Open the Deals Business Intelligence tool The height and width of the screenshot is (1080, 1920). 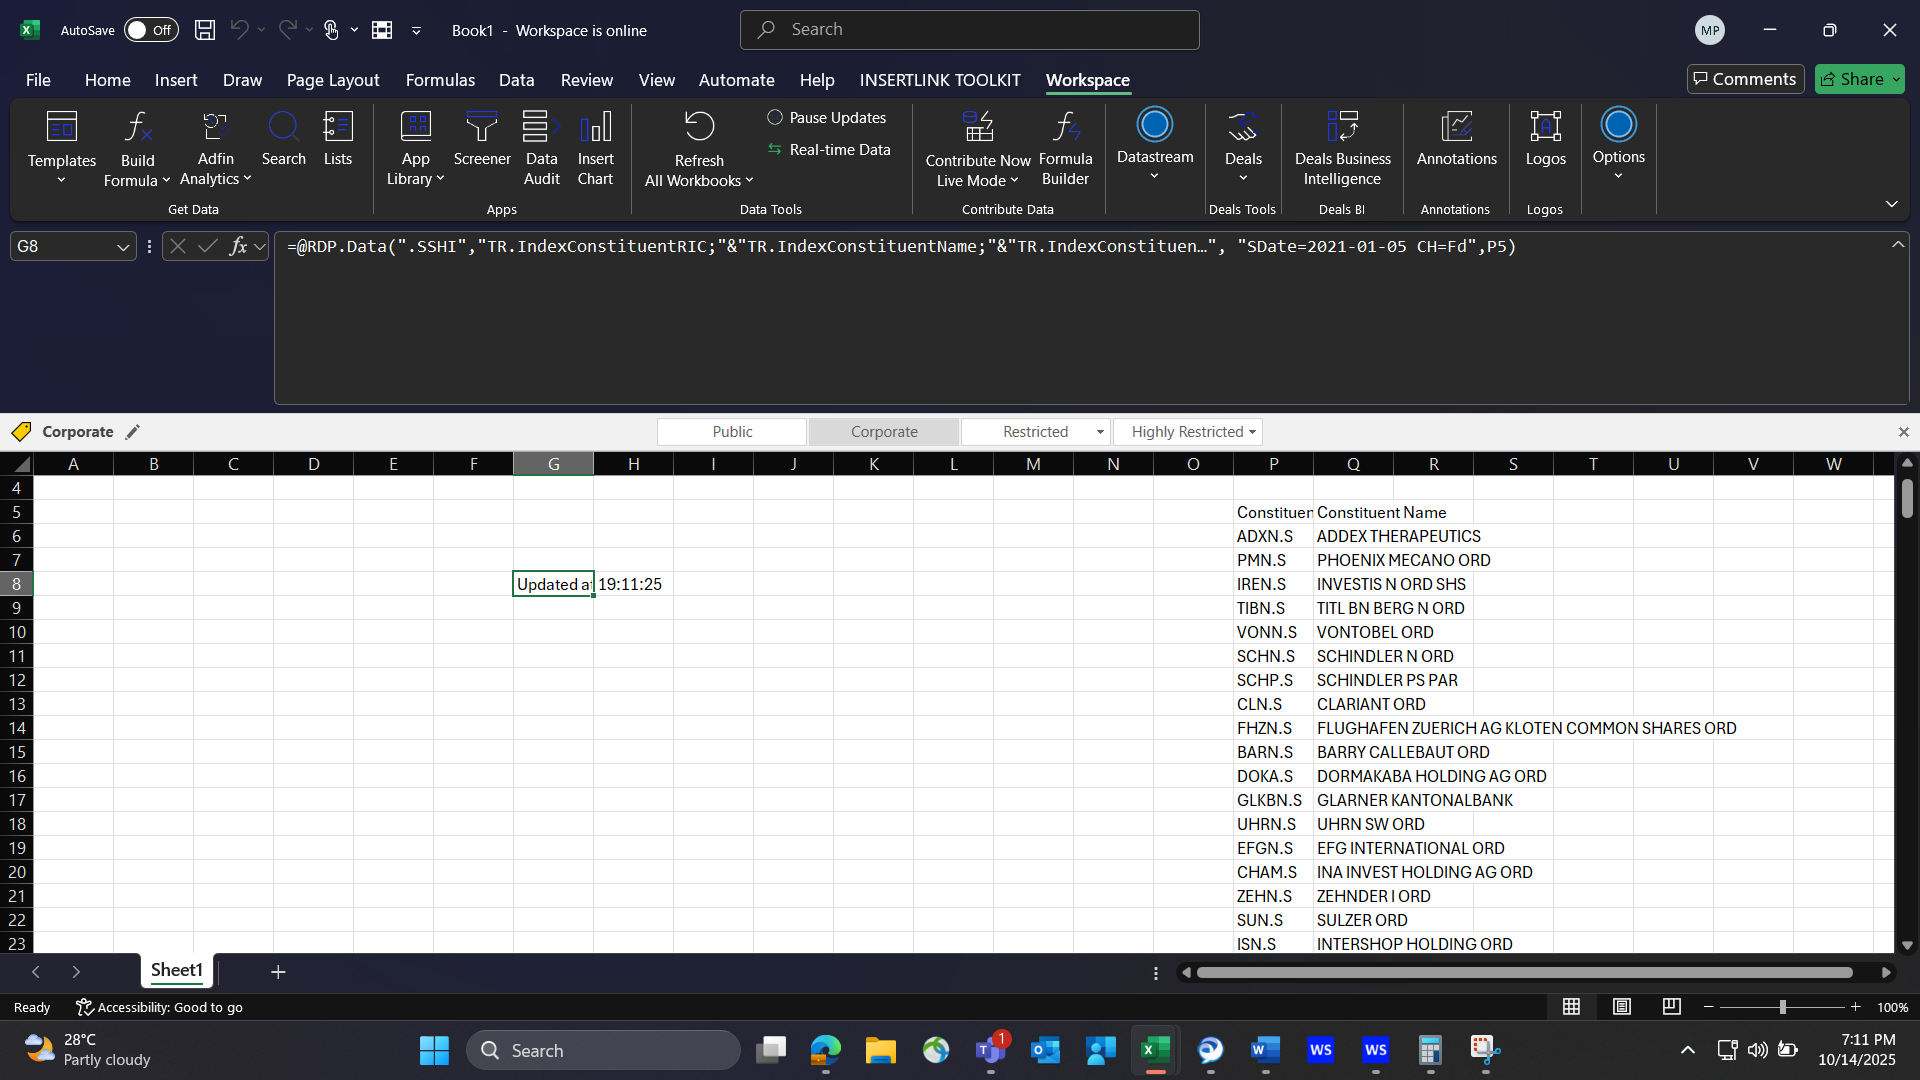click(1342, 148)
